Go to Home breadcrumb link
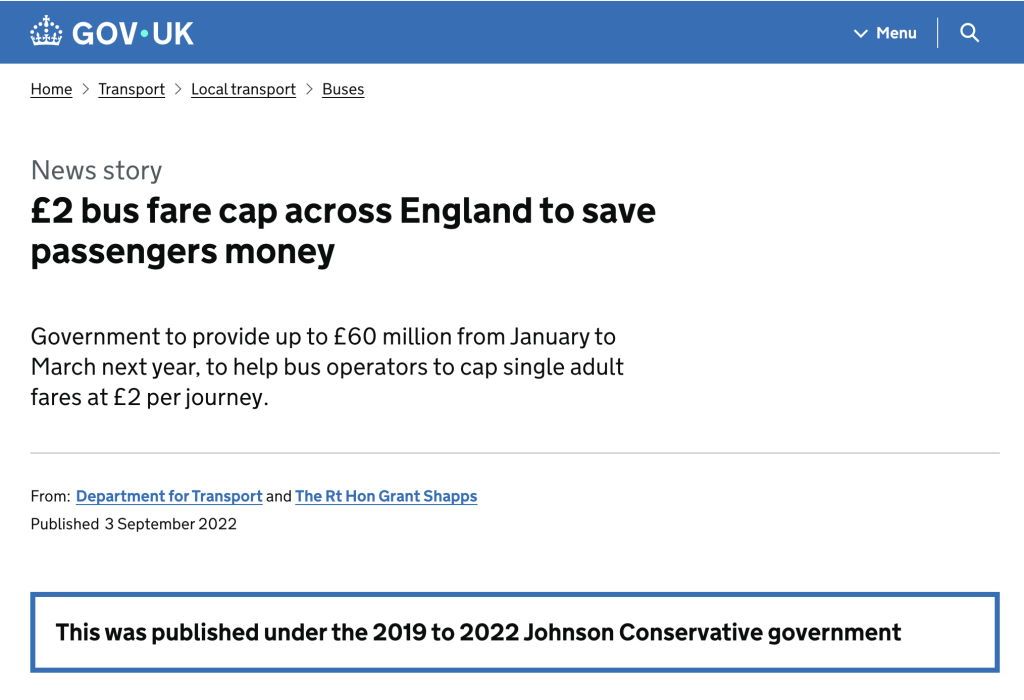Image resolution: width=1024 pixels, height=700 pixels. point(52,89)
